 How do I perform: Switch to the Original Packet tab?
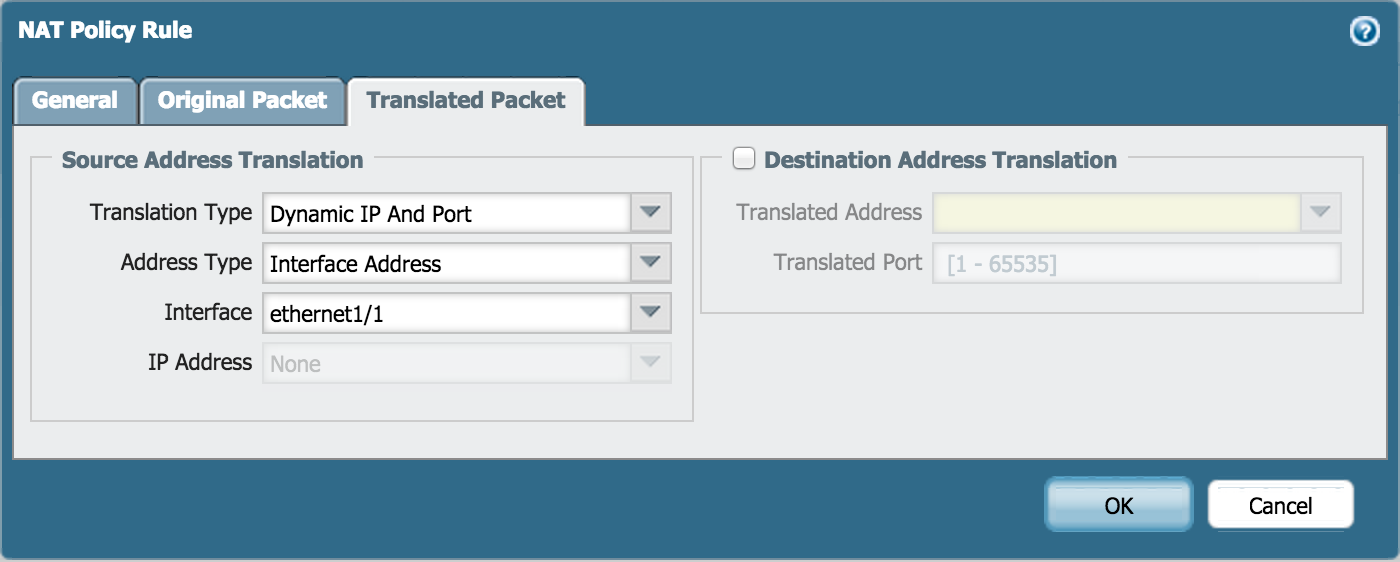[242, 101]
